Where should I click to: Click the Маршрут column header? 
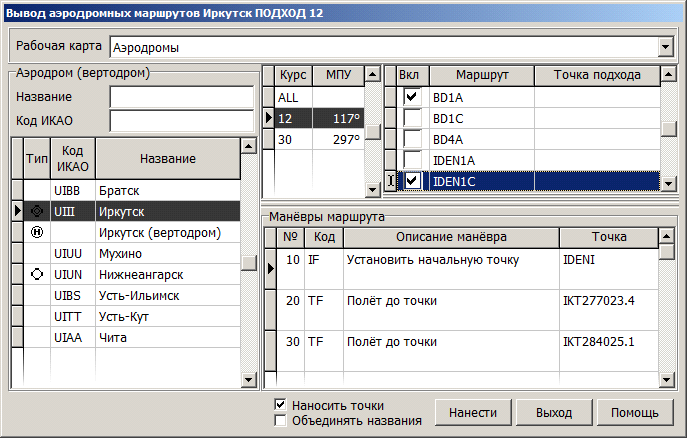pyautogui.click(x=482, y=75)
